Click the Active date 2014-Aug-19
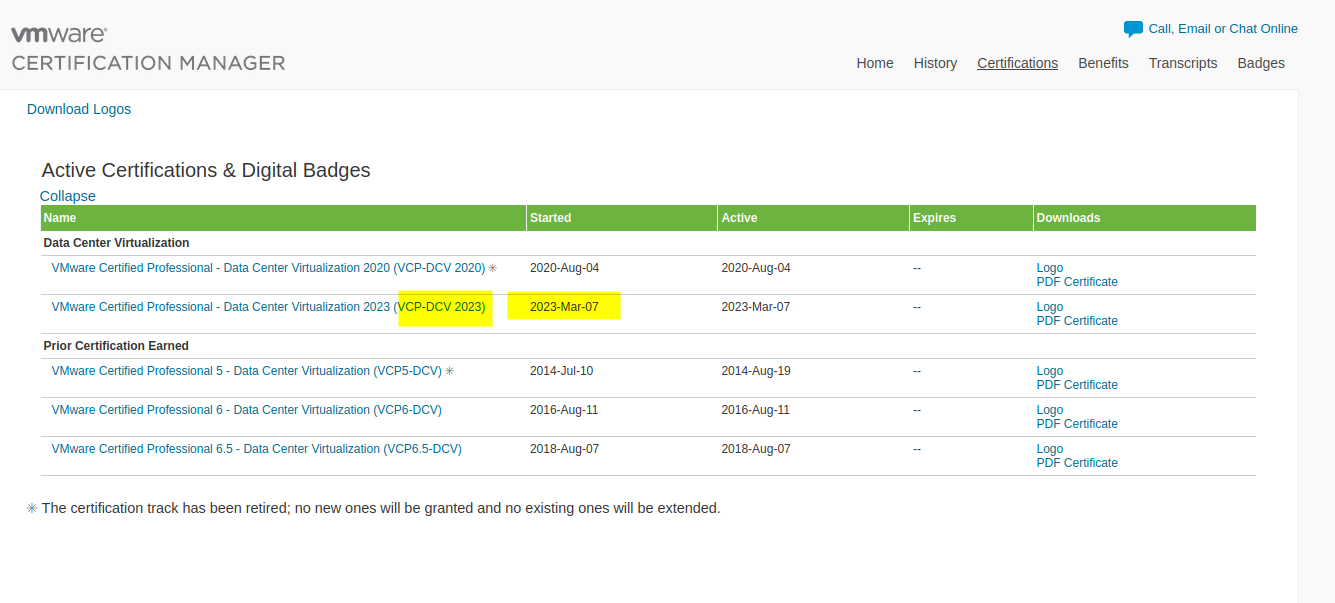Viewport: 1335px width, 603px height. [756, 371]
